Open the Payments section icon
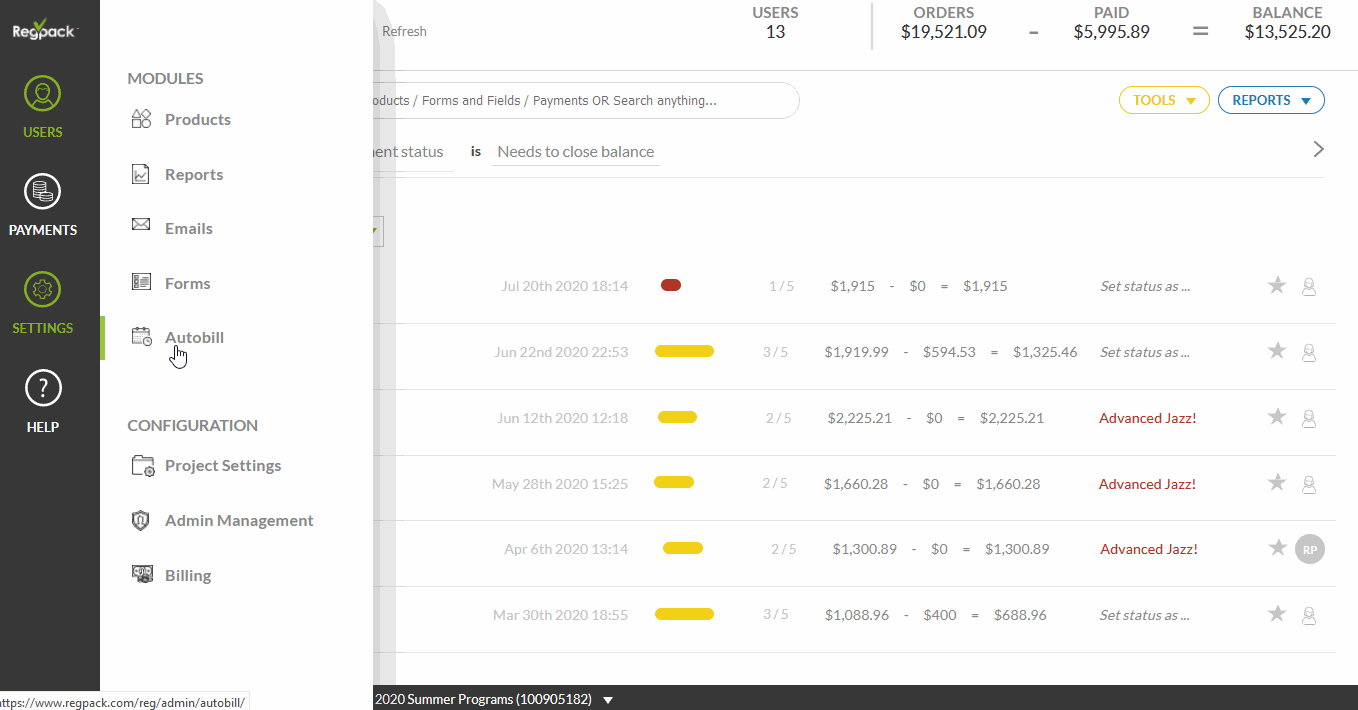Image resolution: width=1358 pixels, height=710 pixels. pos(43,192)
